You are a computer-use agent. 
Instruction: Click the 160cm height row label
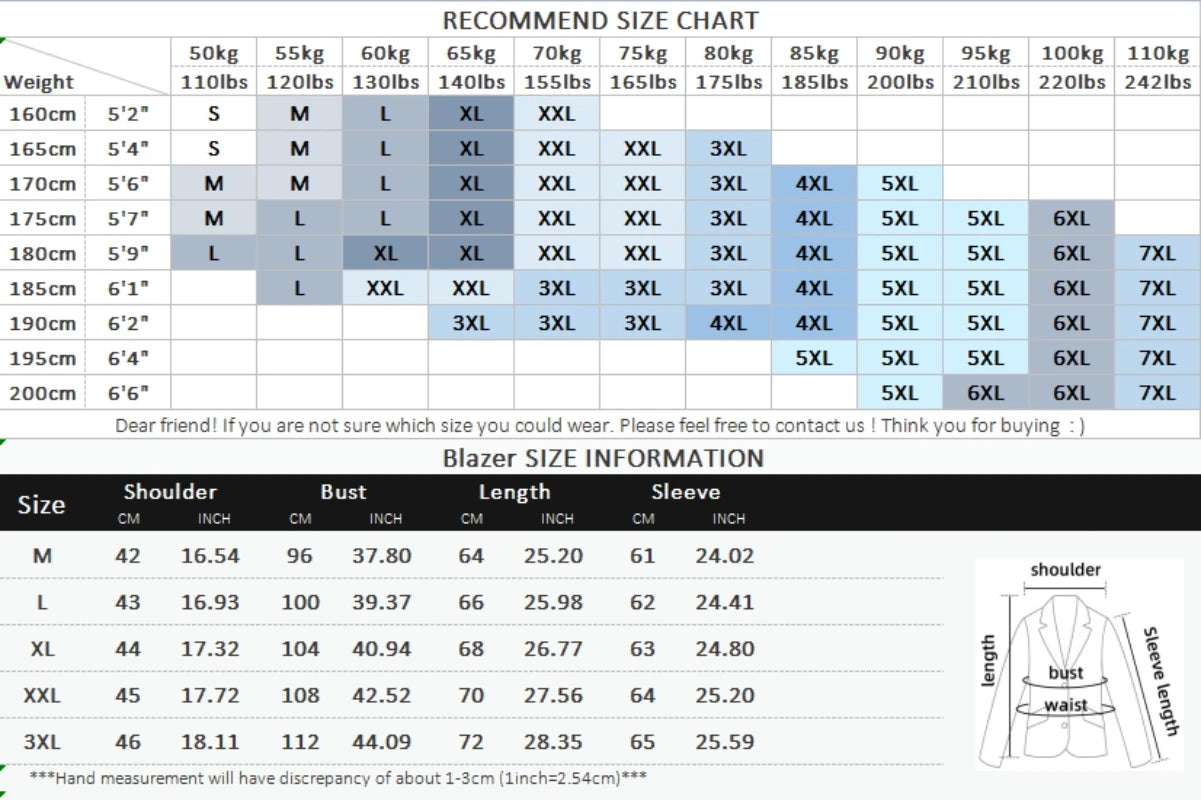pyautogui.click(x=42, y=114)
